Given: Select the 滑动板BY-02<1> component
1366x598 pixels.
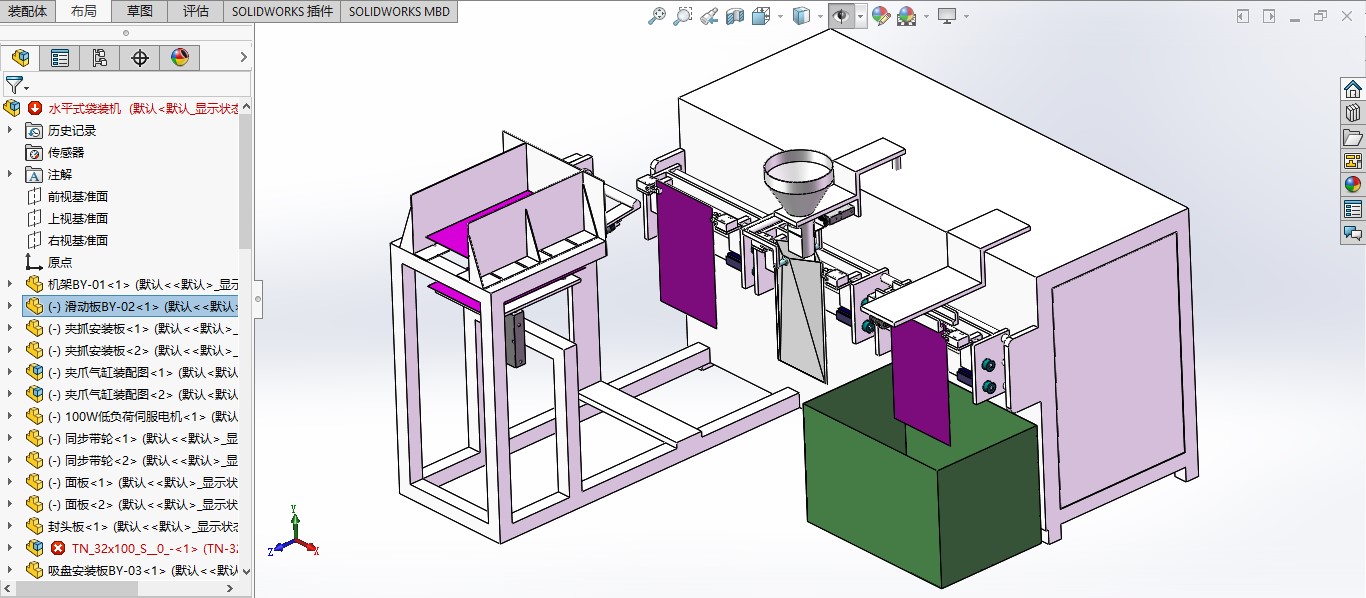Looking at the screenshot, I should tap(130, 306).
